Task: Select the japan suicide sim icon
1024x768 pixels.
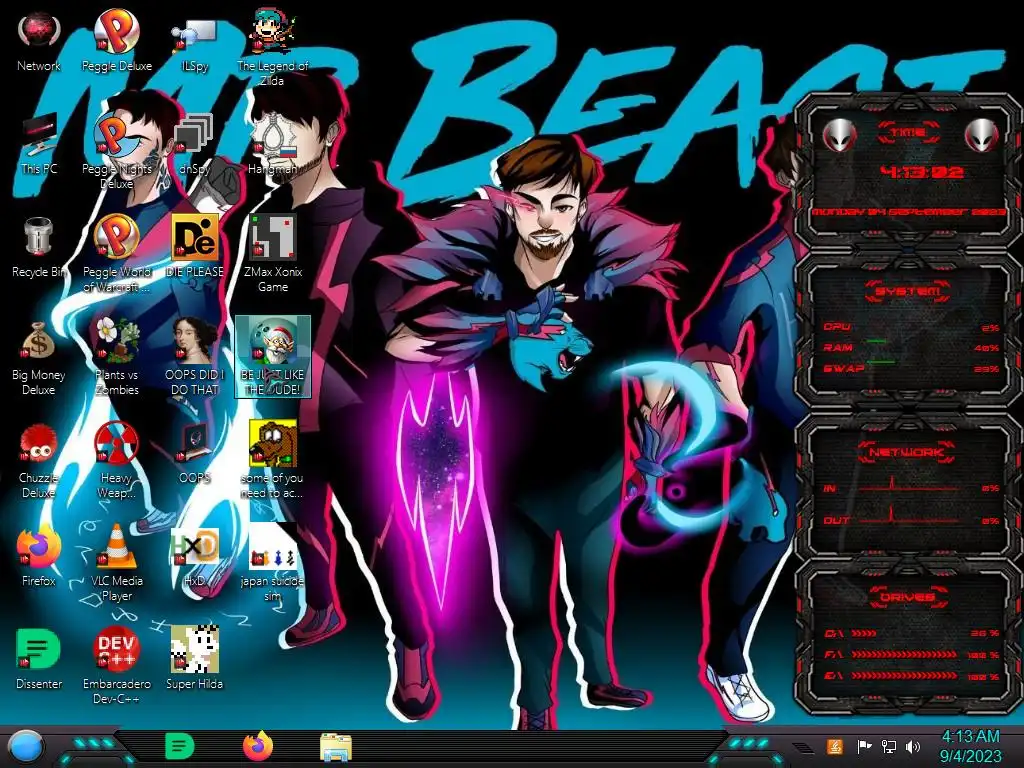Action: point(272,563)
